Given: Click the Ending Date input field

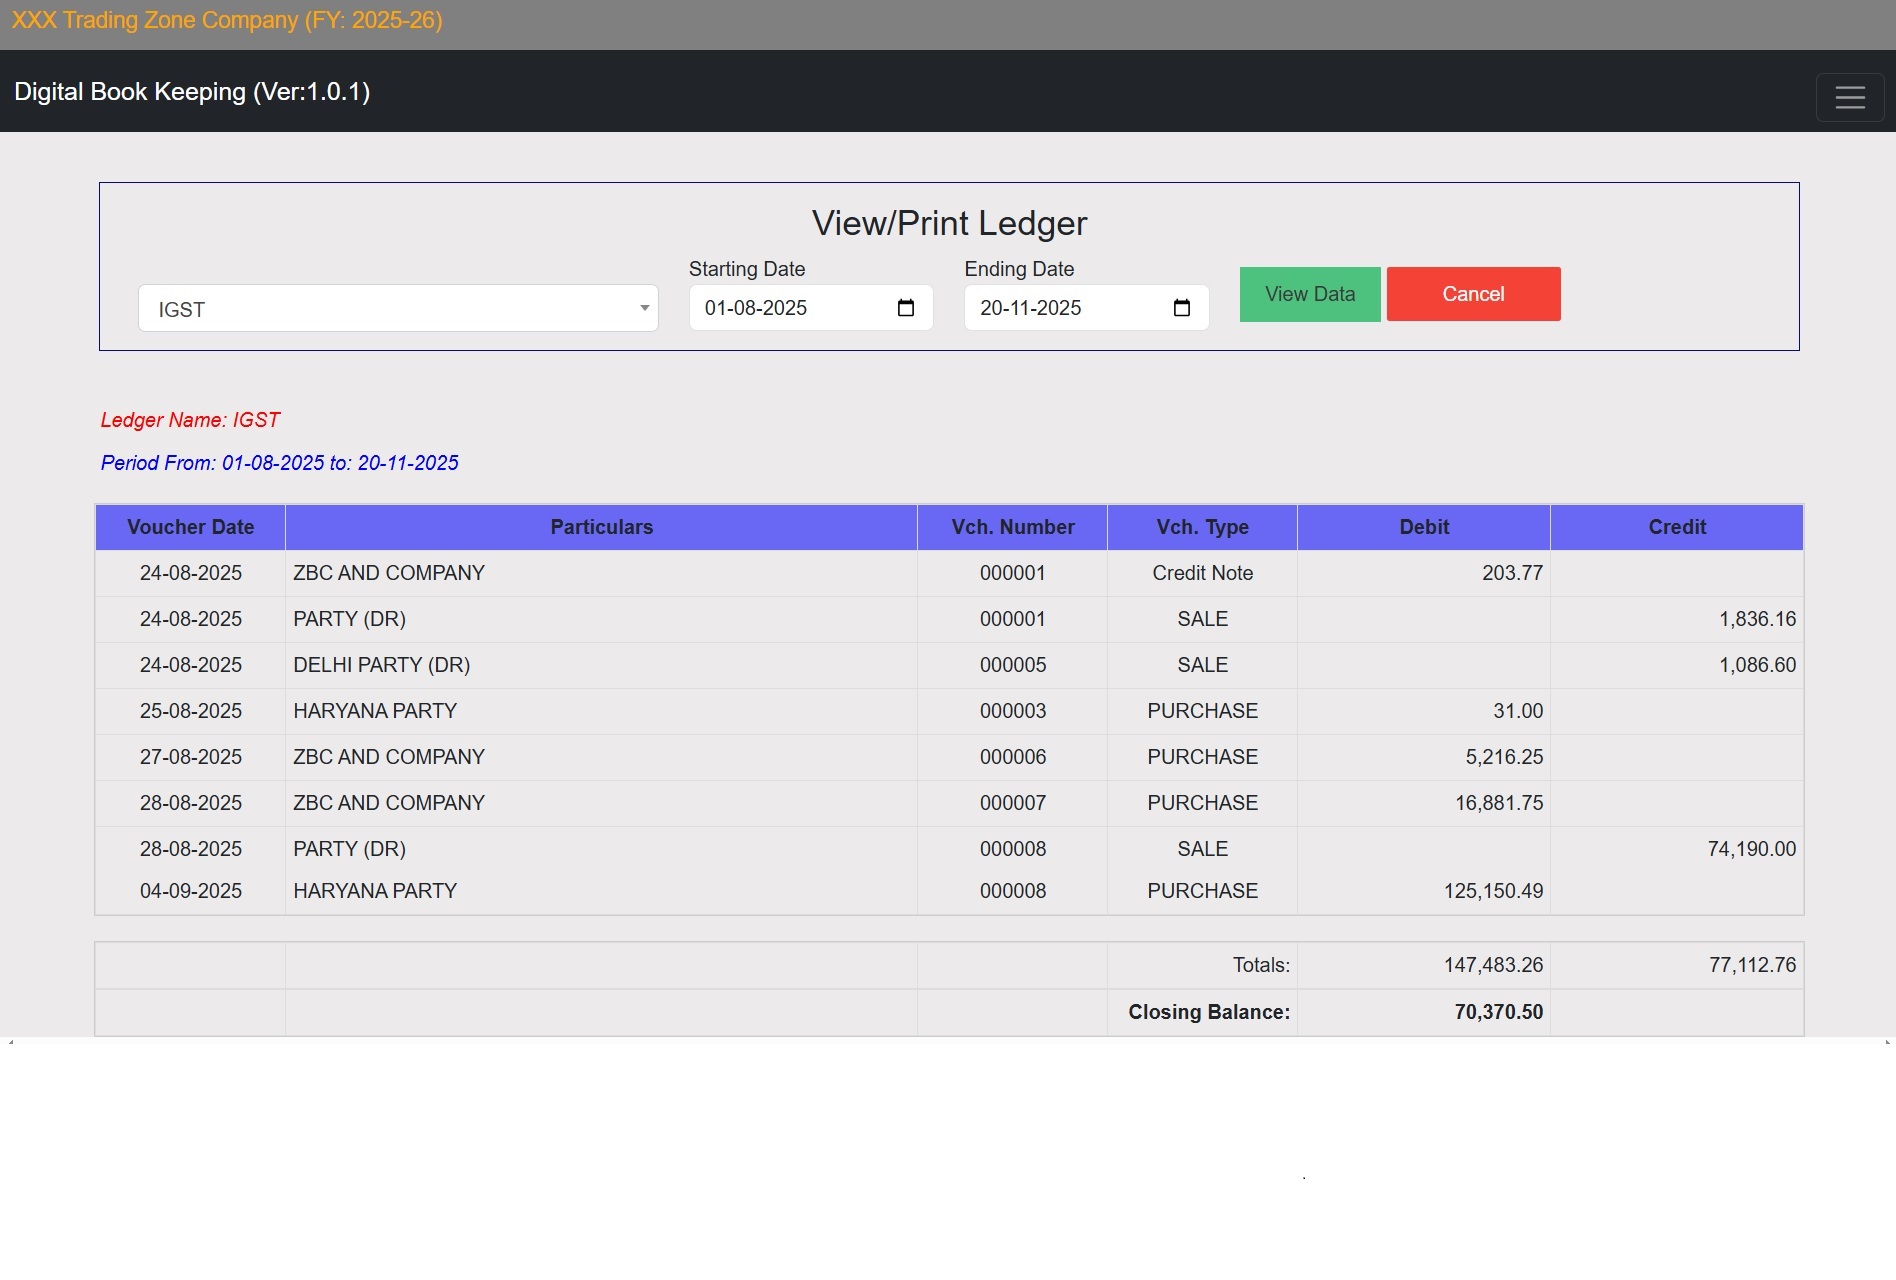Looking at the screenshot, I should [1065, 308].
